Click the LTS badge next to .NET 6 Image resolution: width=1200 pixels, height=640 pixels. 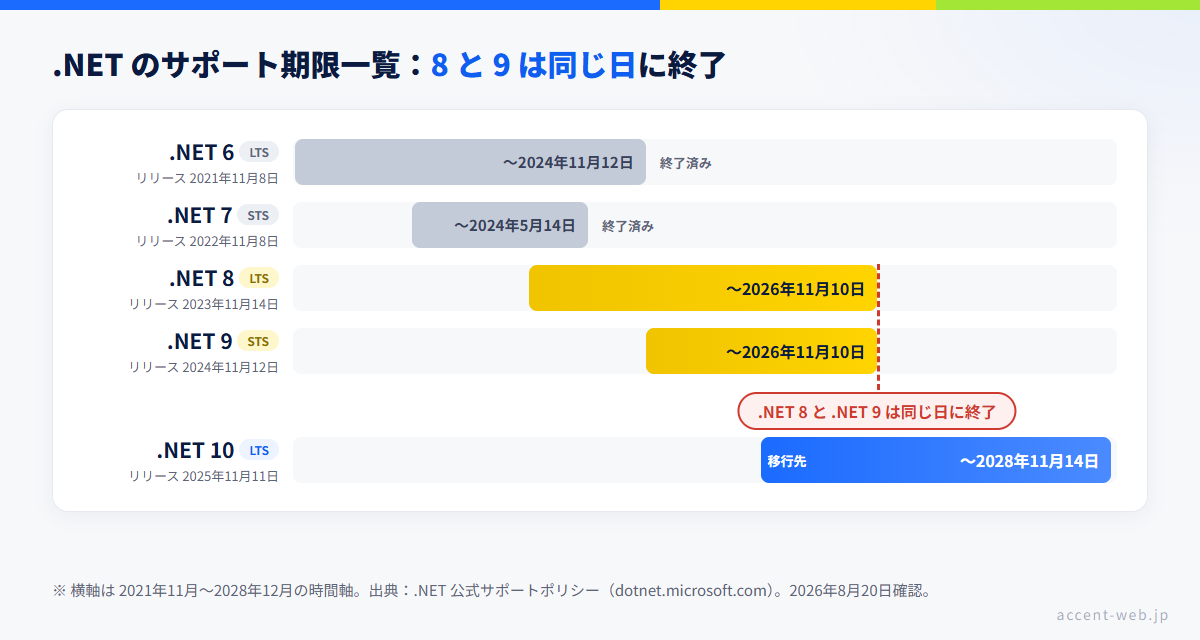[x=259, y=152]
